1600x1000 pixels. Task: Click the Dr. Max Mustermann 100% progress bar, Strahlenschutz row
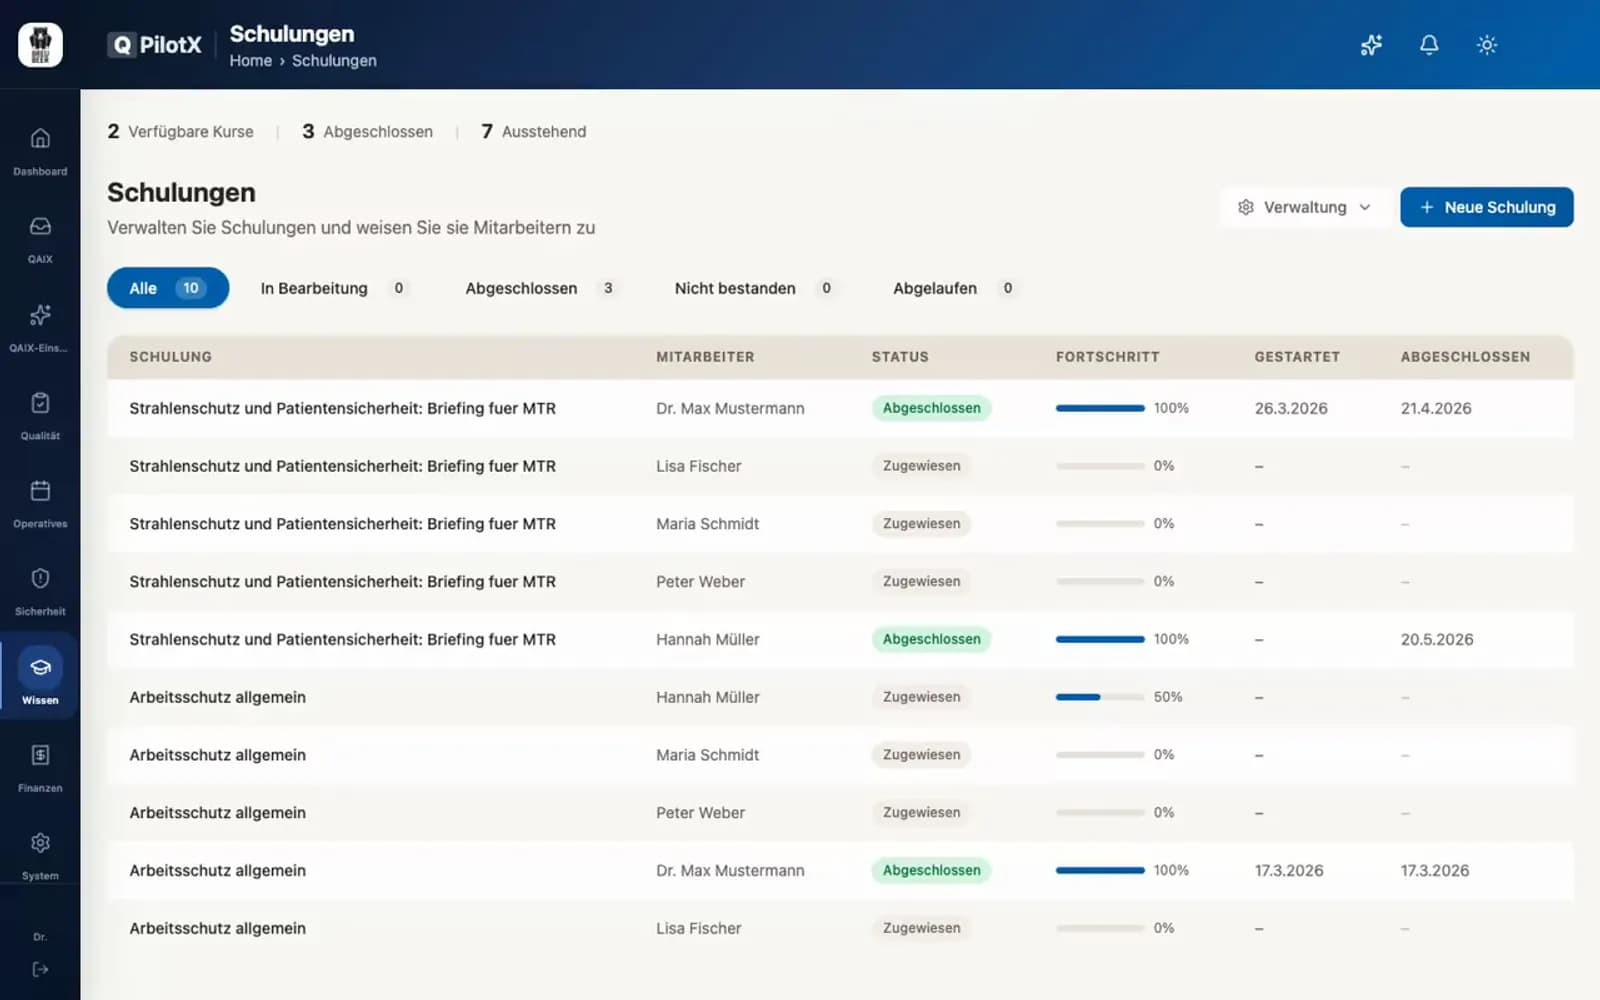pos(1100,408)
